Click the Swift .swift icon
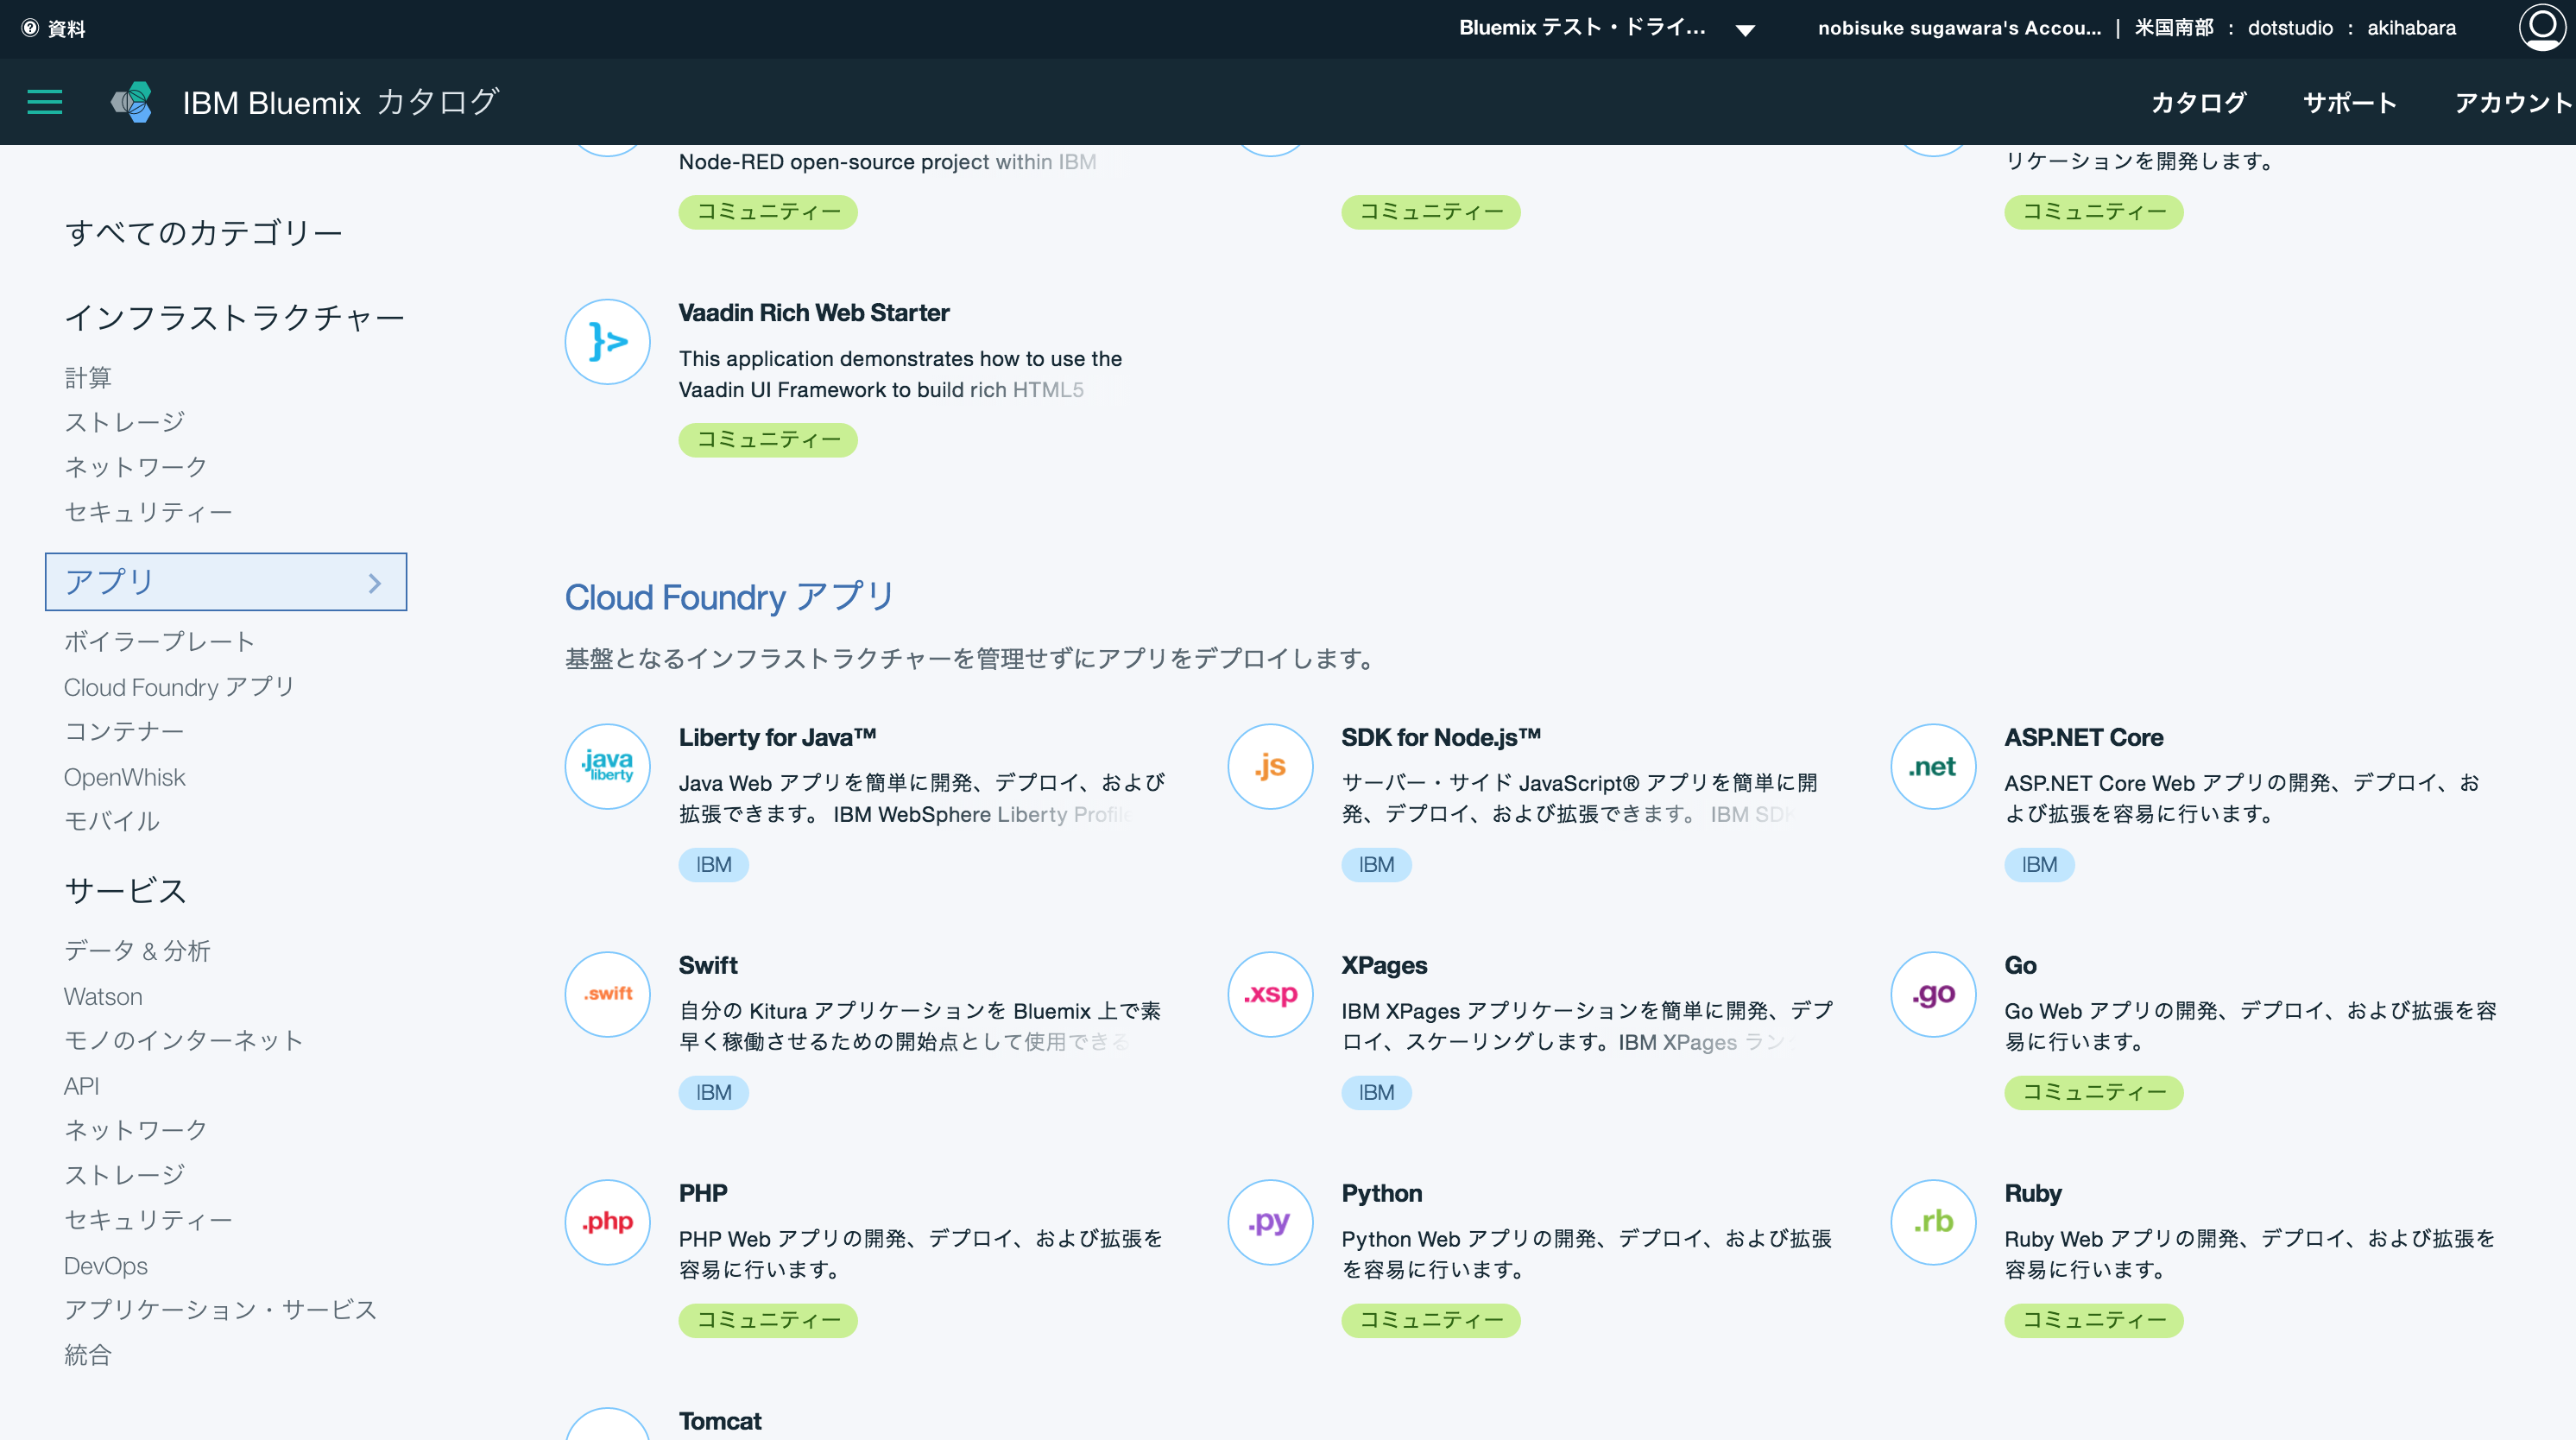Viewport: 2576px width, 1440px height. point(607,994)
